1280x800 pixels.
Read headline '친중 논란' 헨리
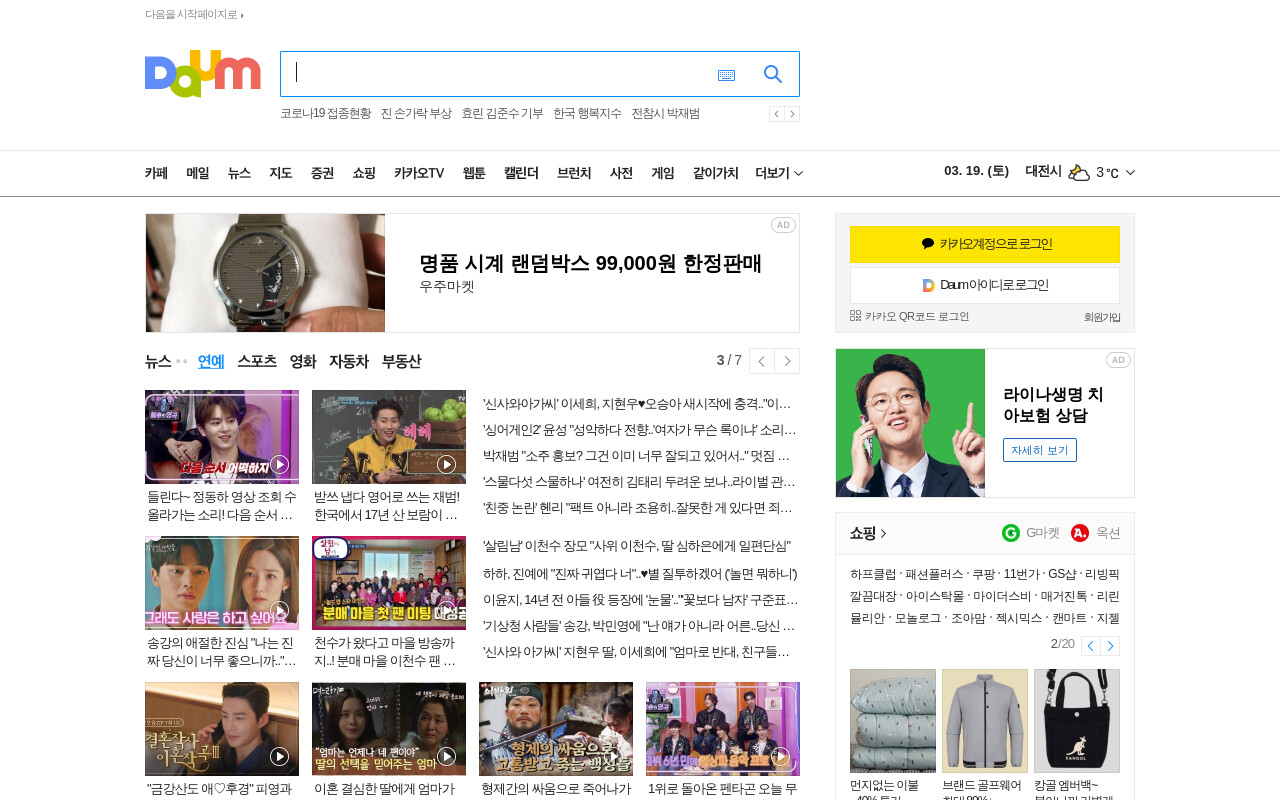point(637,508)
